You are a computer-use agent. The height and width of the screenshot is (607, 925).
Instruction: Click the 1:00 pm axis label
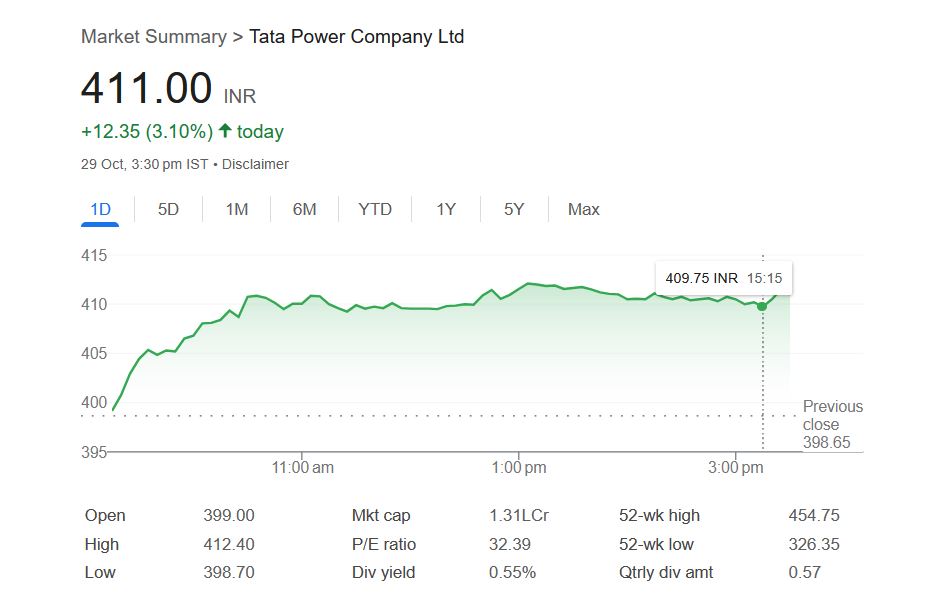tap(519, 467)
